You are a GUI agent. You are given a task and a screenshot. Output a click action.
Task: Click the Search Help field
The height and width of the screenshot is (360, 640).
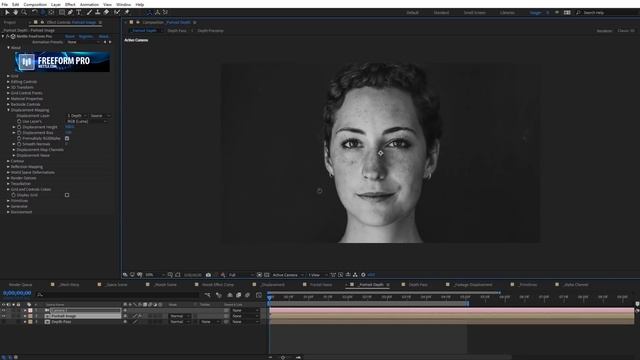point(608,13)
